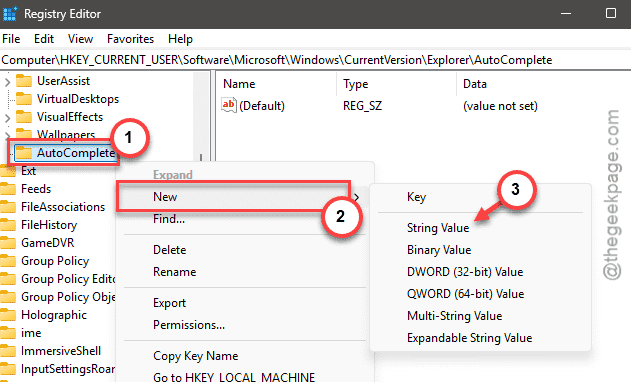The image size is (631, 382).
Task: Select DWORD (32-bit) Value option
Action: pos(465,272)
